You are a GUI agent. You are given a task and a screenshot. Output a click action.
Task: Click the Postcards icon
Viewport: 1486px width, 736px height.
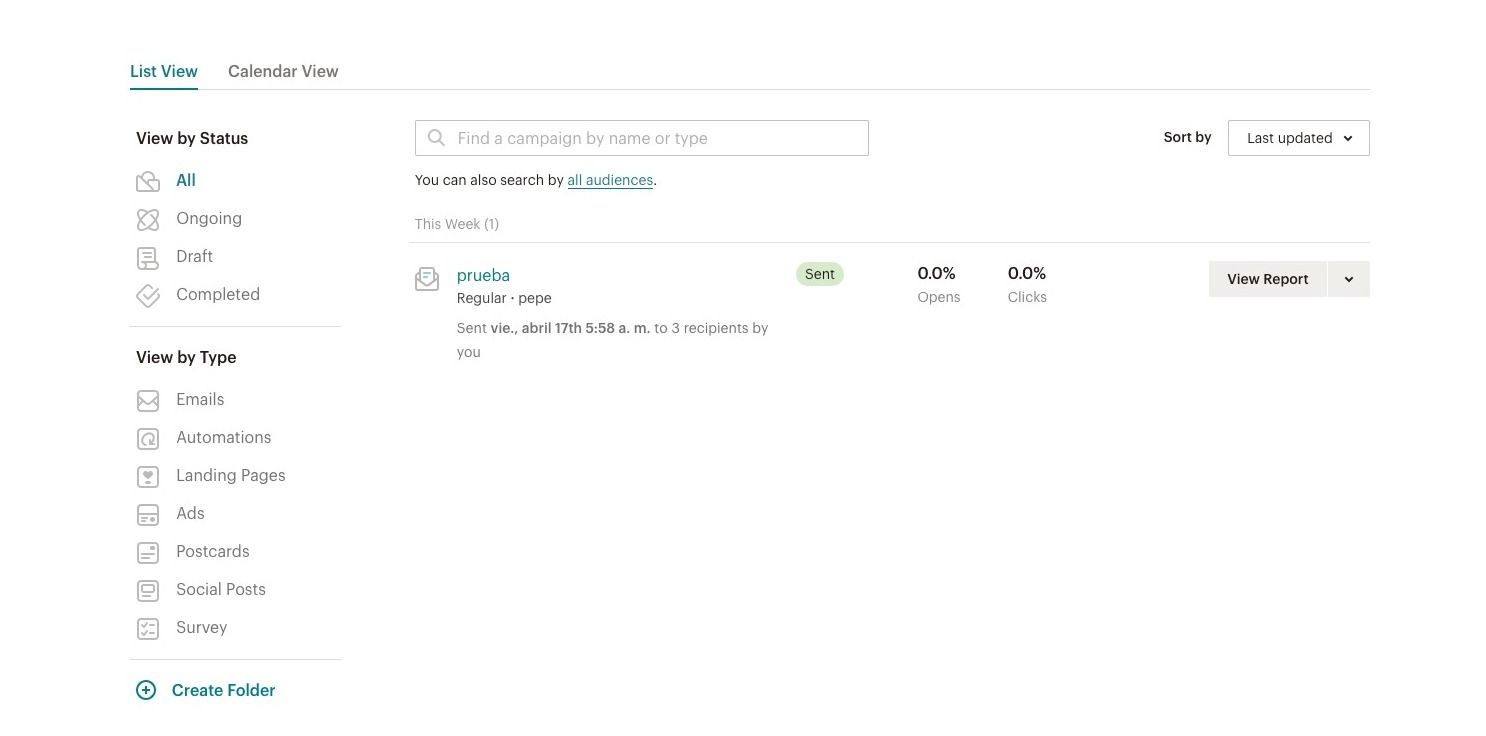point(148,553)
